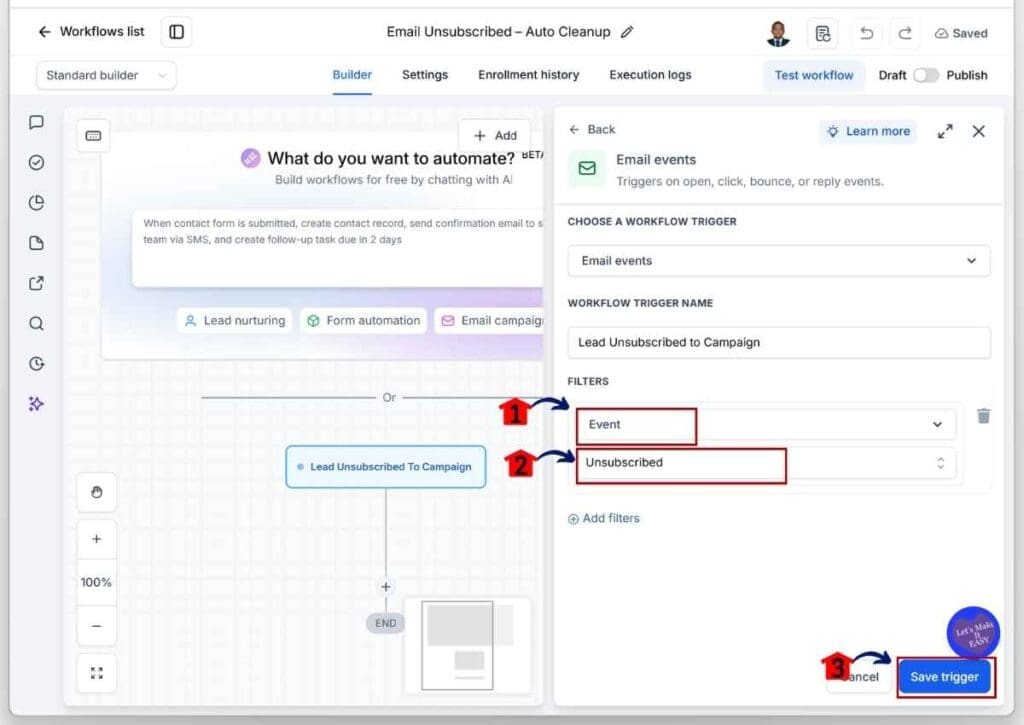Viewport: 1024px width, 725px height.
Task: Switch to the Settings tab
Action: [x=424, y=75]
